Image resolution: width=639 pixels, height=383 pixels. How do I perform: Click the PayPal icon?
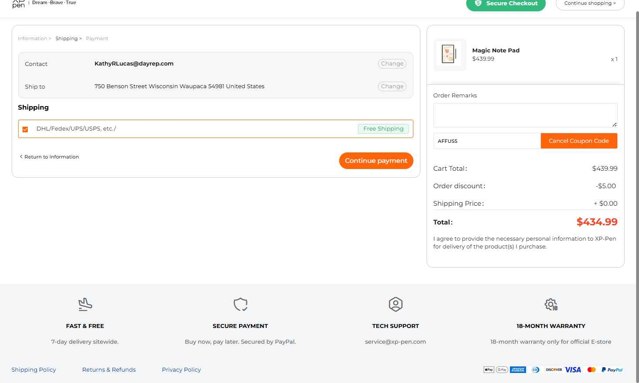tap(612, 370)
